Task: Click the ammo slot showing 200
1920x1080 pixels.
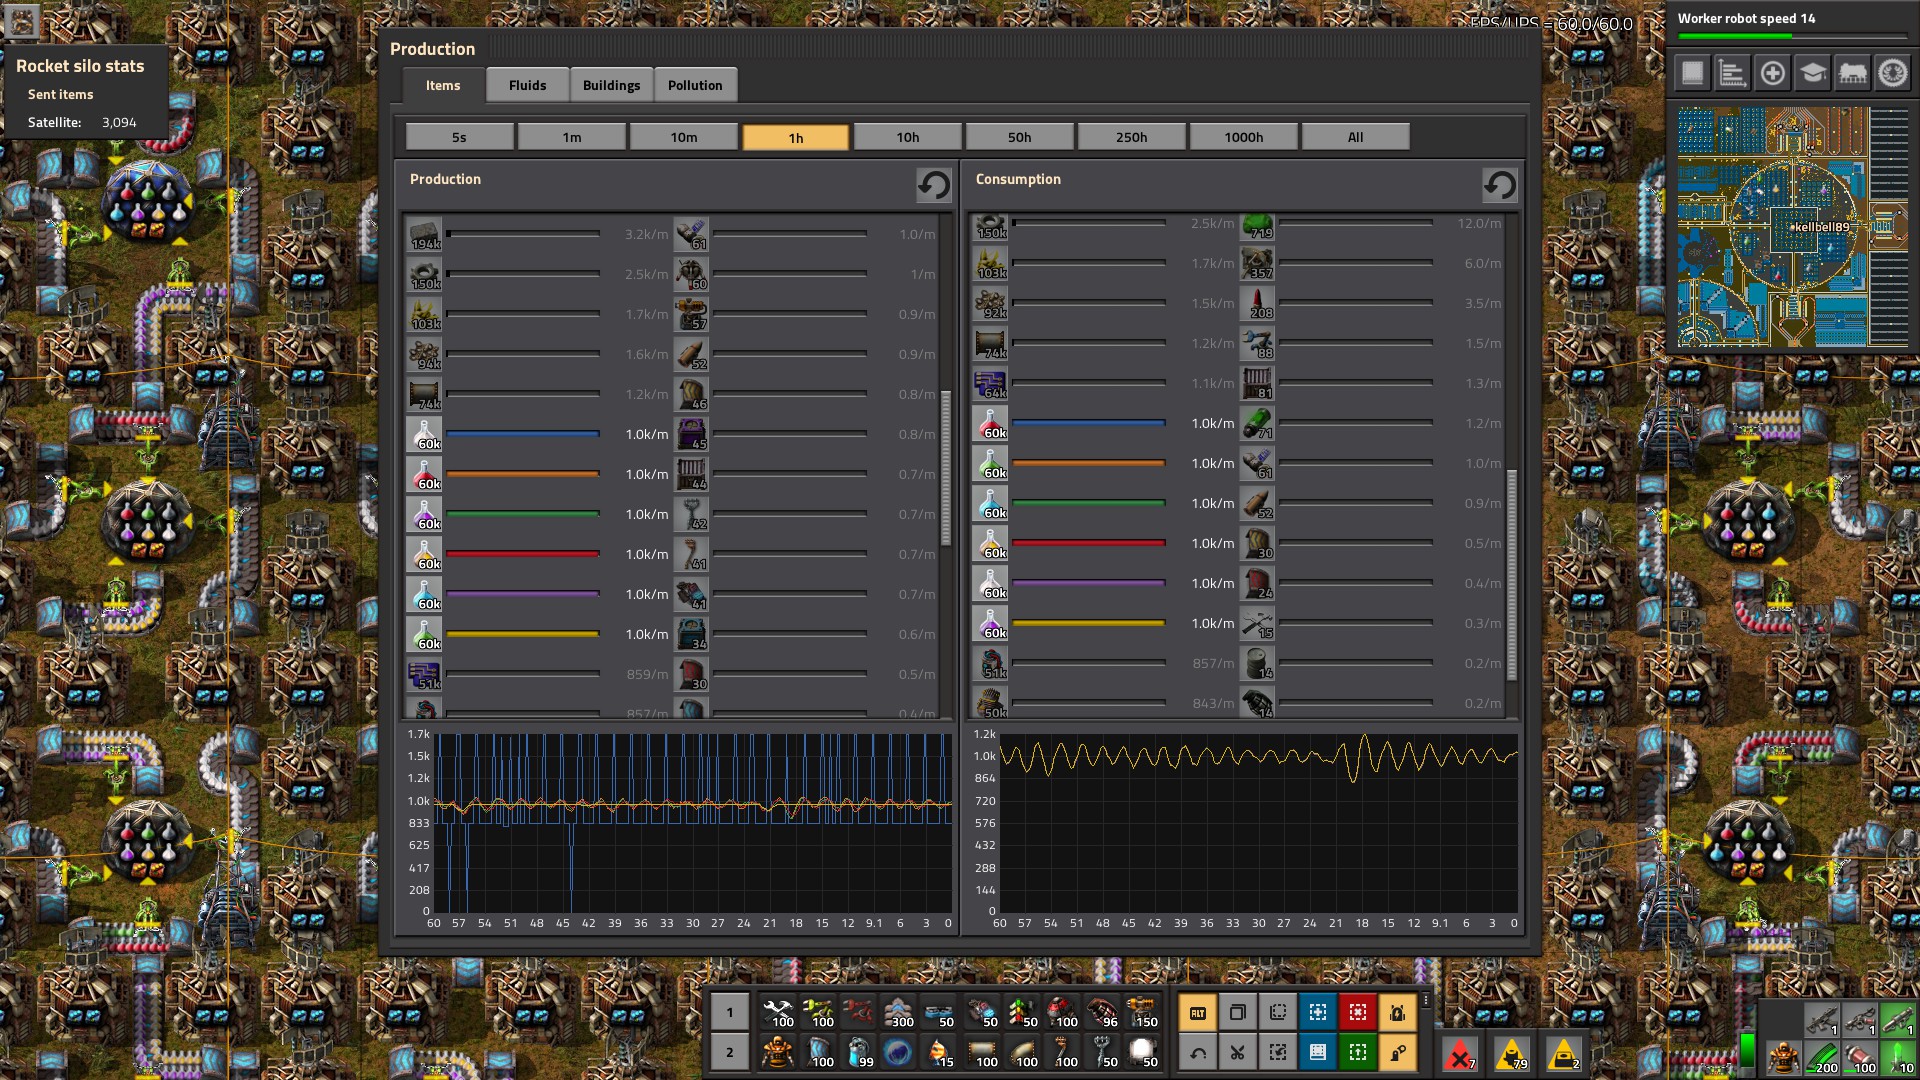Action: (x=1822, y=1057)
